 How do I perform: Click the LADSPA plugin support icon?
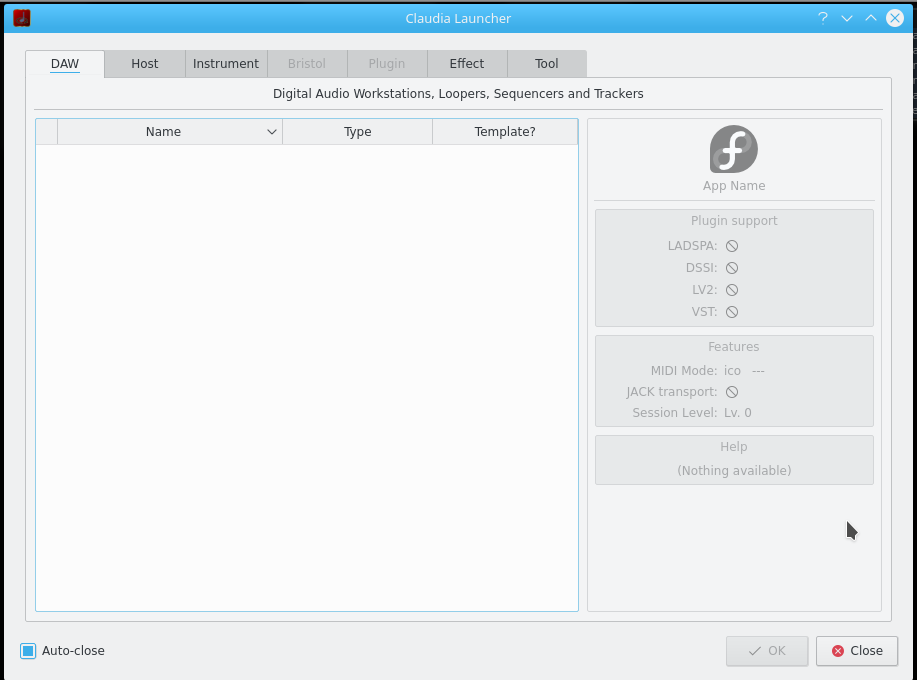coord(732,245)
